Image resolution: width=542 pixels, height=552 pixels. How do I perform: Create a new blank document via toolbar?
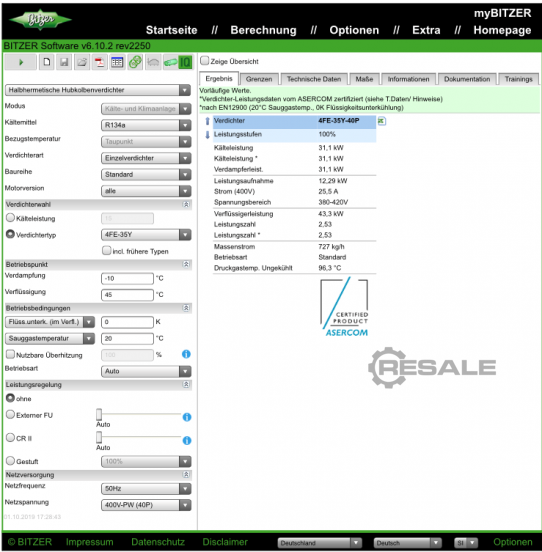46,62
